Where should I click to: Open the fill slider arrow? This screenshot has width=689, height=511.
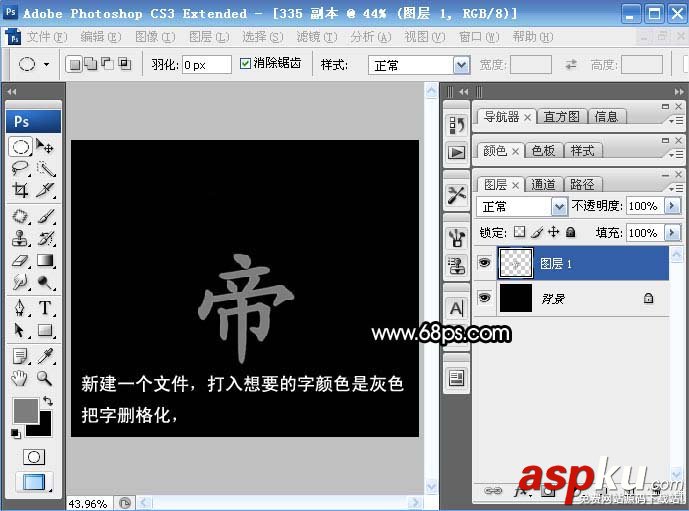coord(672,232)
